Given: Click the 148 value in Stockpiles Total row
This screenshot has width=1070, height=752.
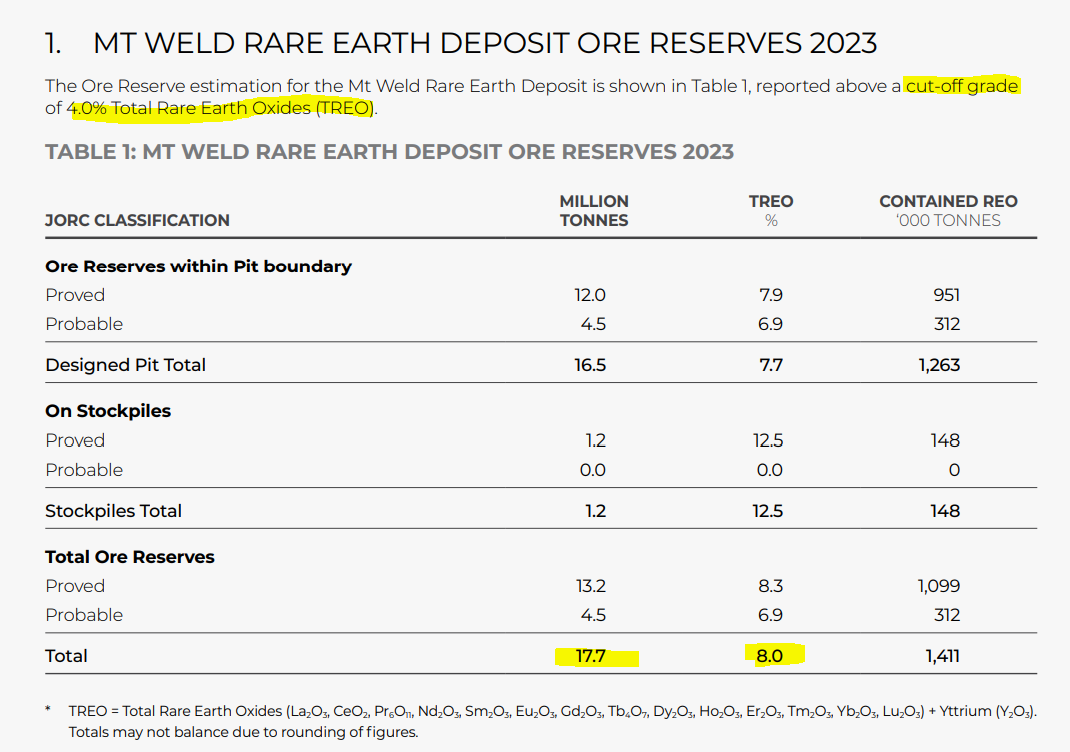Looking at the screenshot, I should 945,510.
